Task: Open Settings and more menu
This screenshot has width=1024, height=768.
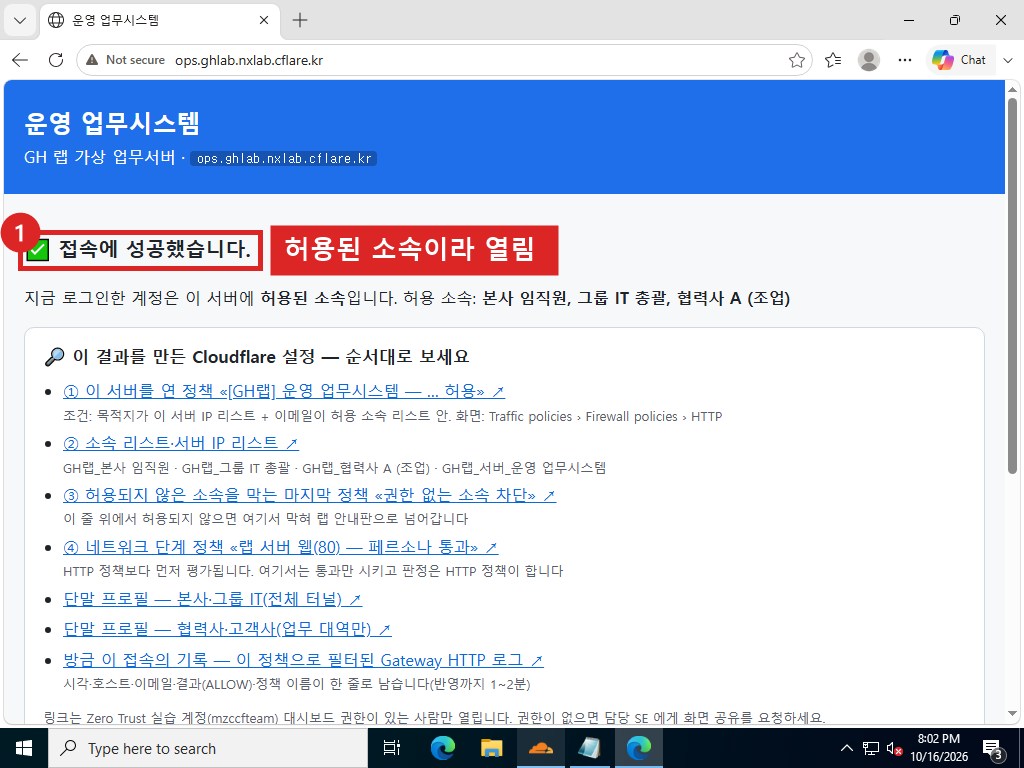Action: pos(904,60)
